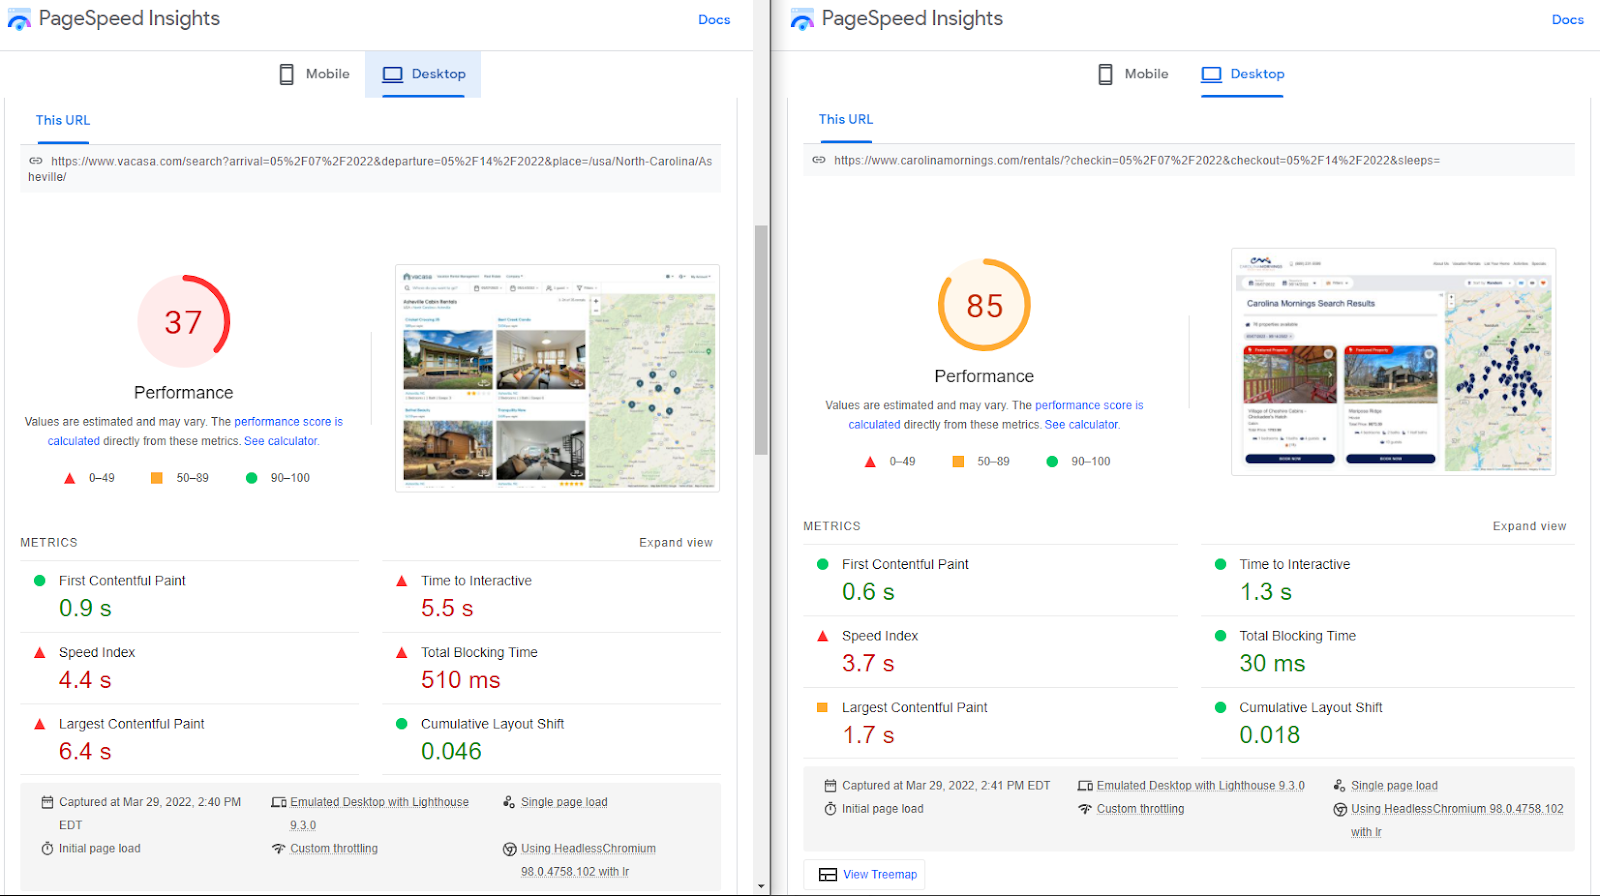This screenshot has height=896, width=1600.
Task: Select Desktop tab in left window
Action: (424, 74)
